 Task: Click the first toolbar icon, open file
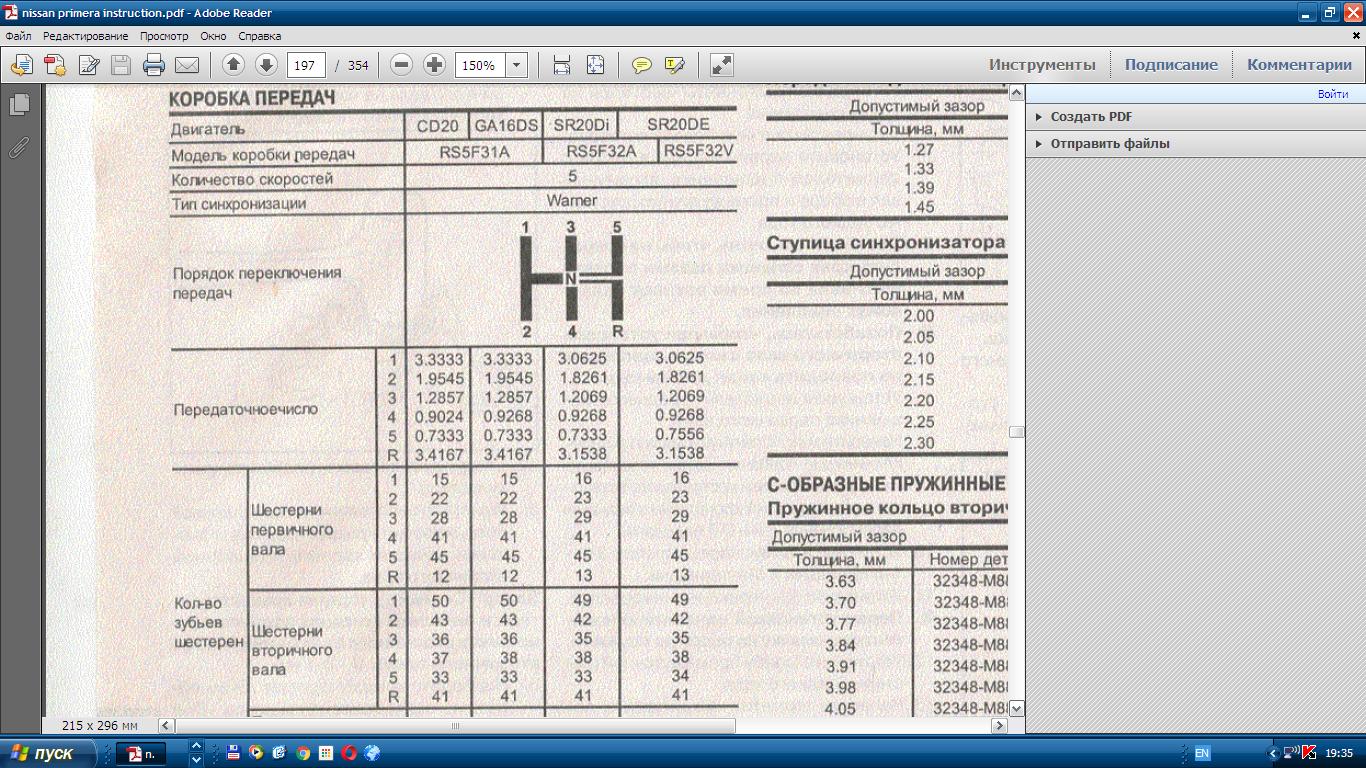[x=21, y=65]
